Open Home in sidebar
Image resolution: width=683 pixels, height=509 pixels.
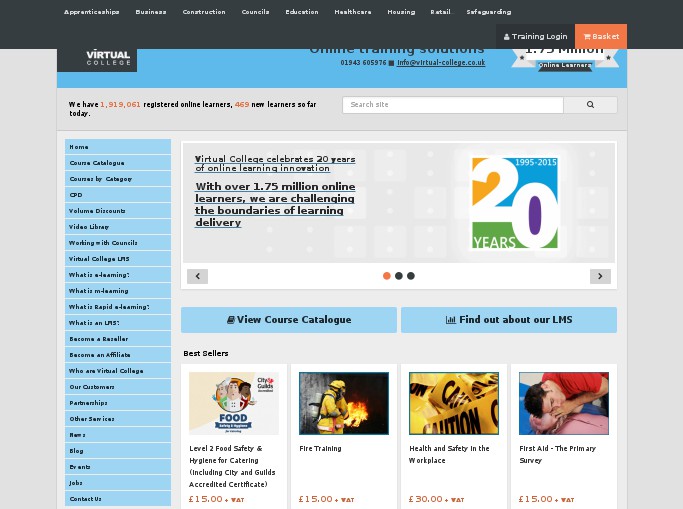pos(118,147)
